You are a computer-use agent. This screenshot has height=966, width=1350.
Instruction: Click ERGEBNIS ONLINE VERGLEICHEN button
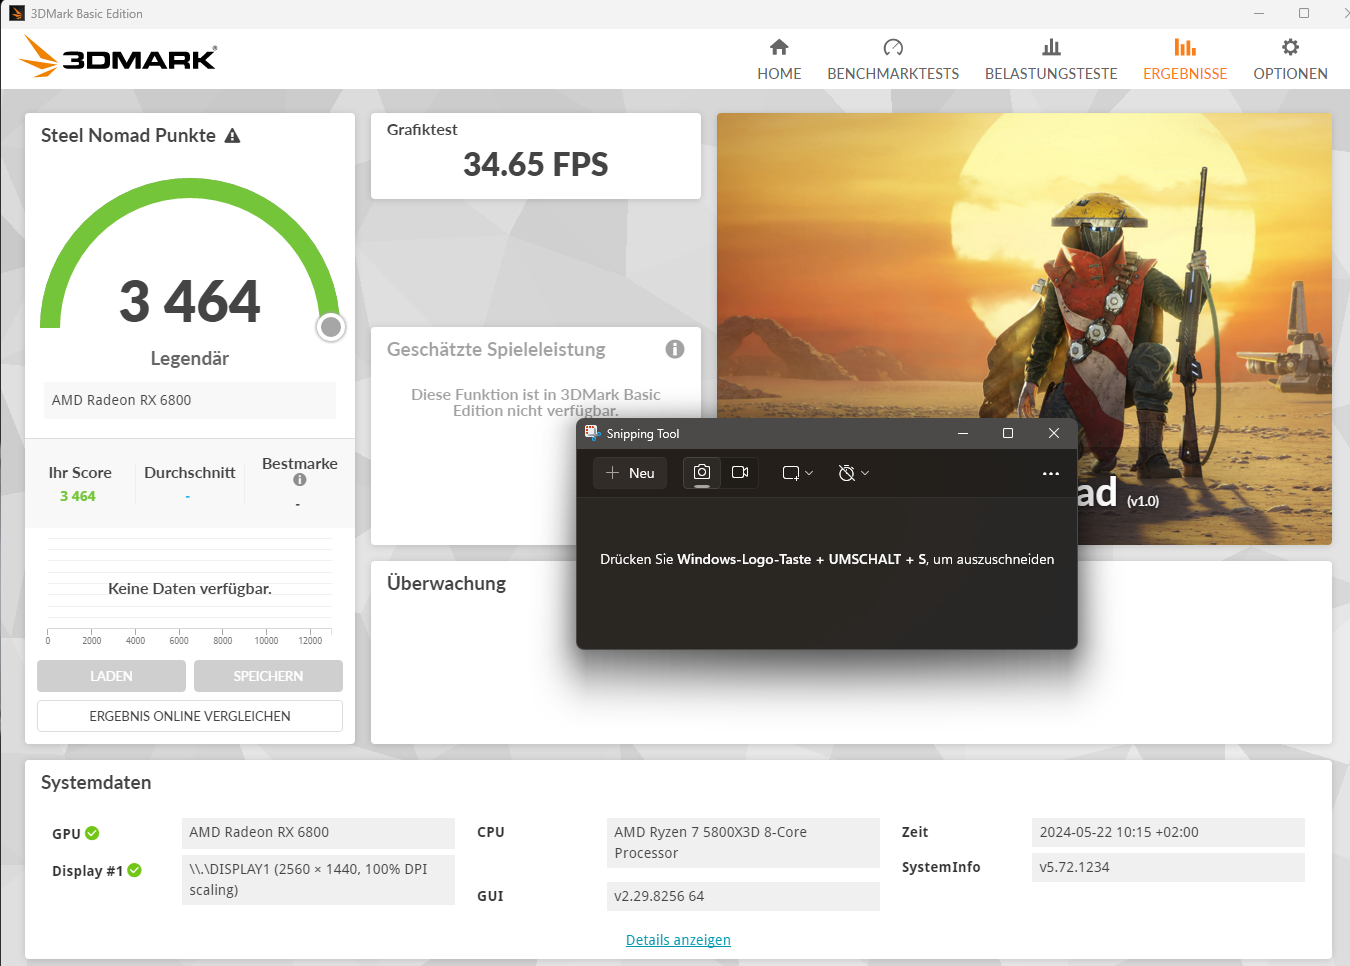coord(190,716)
